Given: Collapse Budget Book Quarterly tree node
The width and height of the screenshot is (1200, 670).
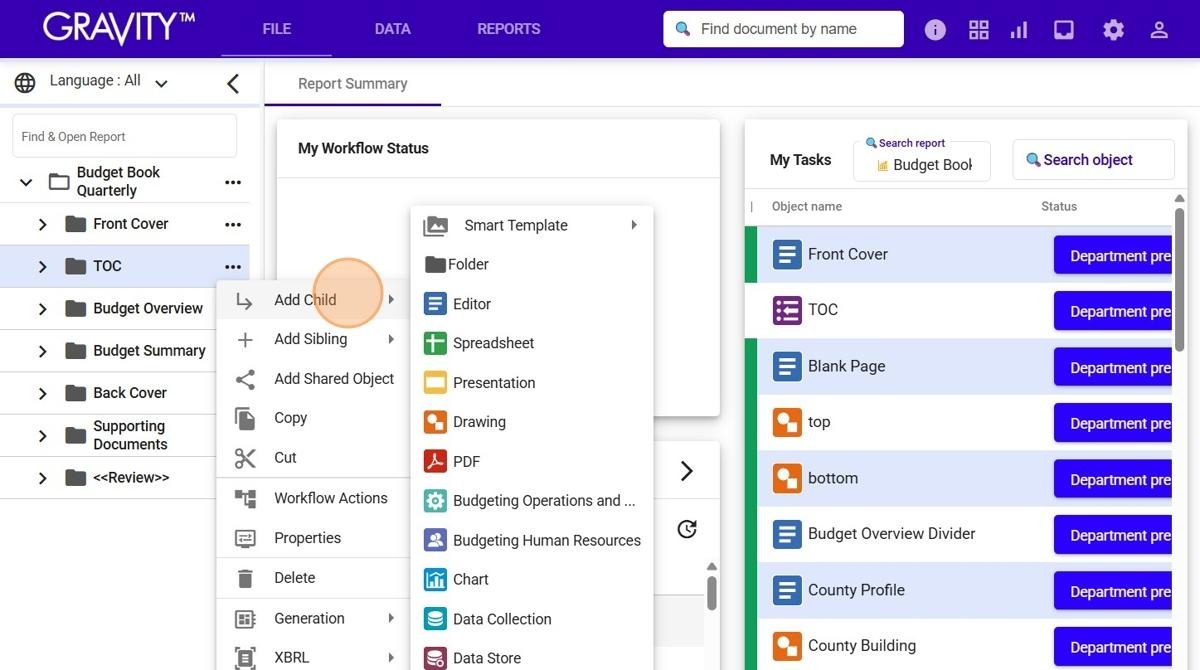Looking at the screenshot, I should click(26, 182).
